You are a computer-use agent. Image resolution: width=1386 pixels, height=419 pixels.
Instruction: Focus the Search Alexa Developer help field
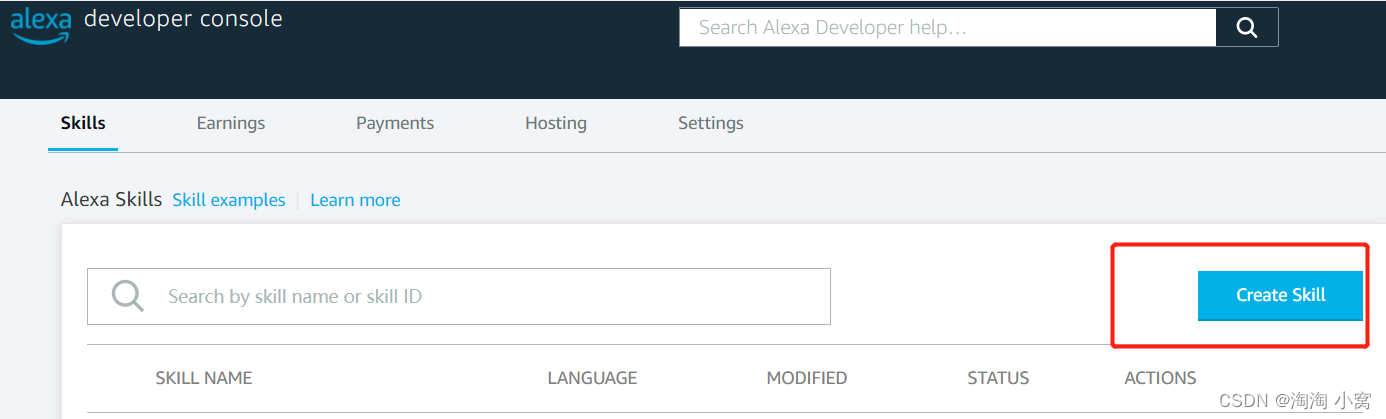pos(947,28)
